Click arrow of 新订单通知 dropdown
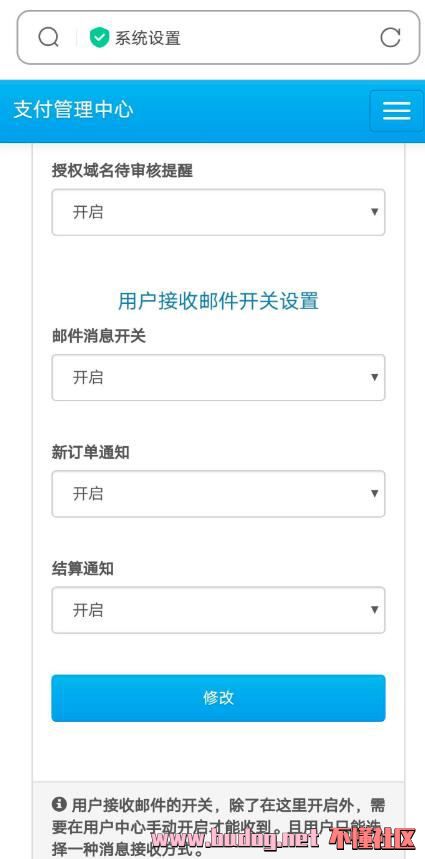Screen dimensions: 425x859 375,494
